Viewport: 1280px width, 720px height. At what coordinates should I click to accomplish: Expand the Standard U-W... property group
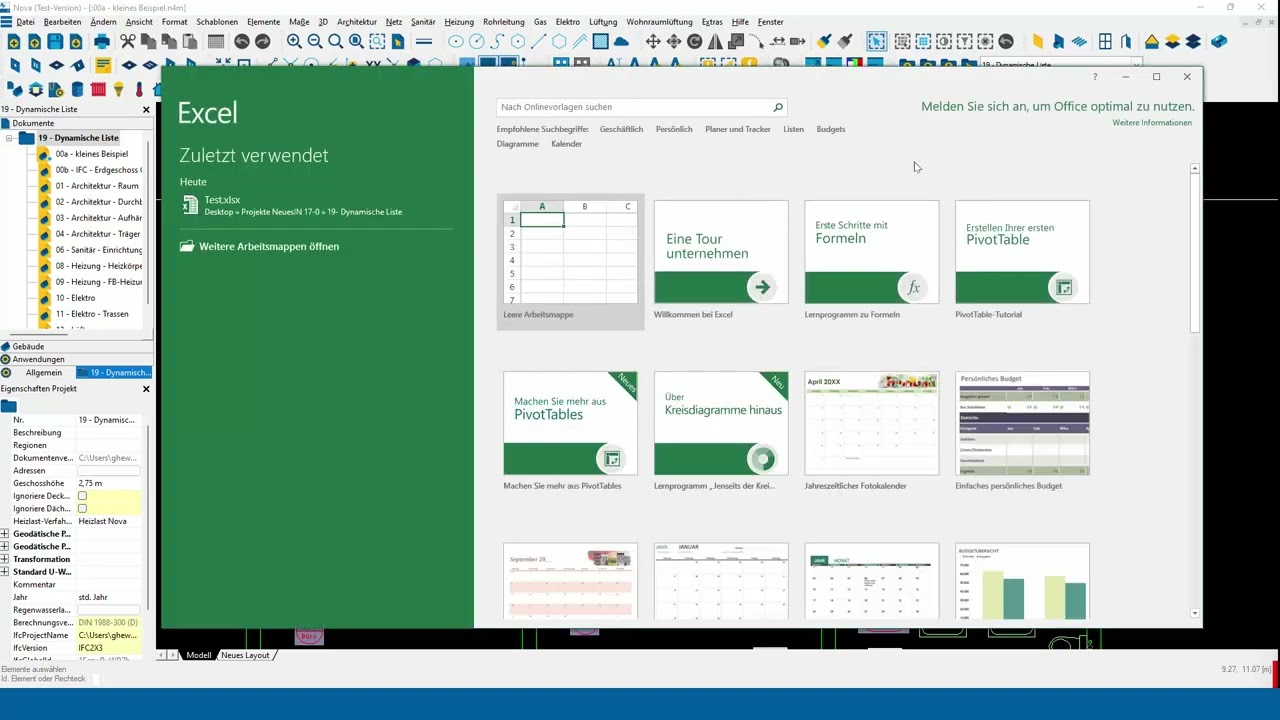5,572
